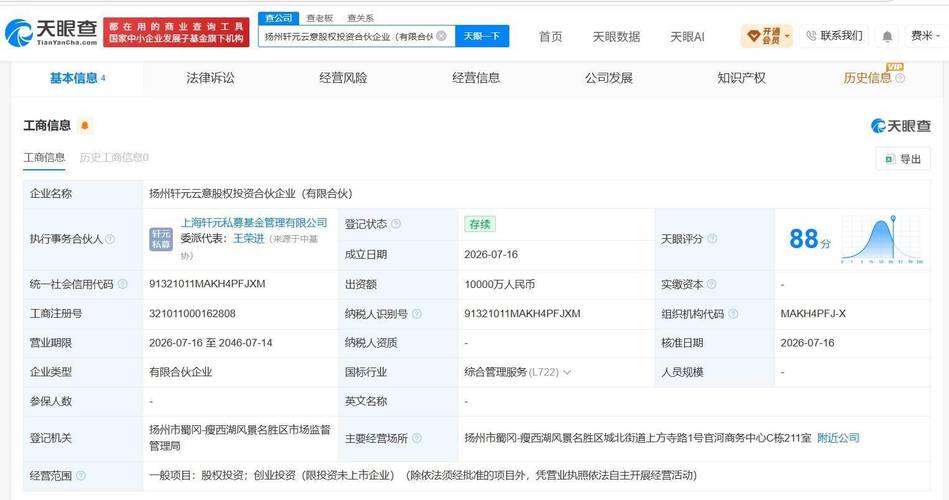The height and width of the screenshot is (500, 949).
Task: Select the company name 扬州轩元云意股权投资合伙企业
Action: pyautogui.click(x=251, y=194)
